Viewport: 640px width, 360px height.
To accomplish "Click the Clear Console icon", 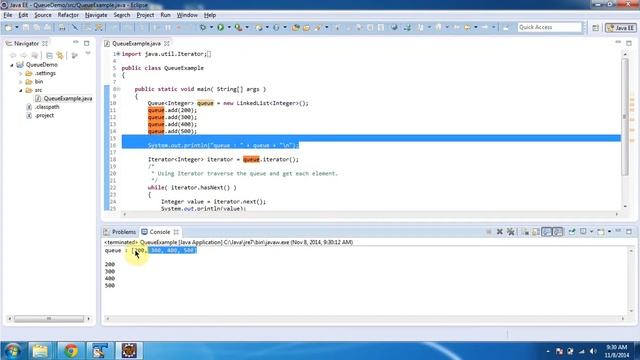I will coord(526,232).
